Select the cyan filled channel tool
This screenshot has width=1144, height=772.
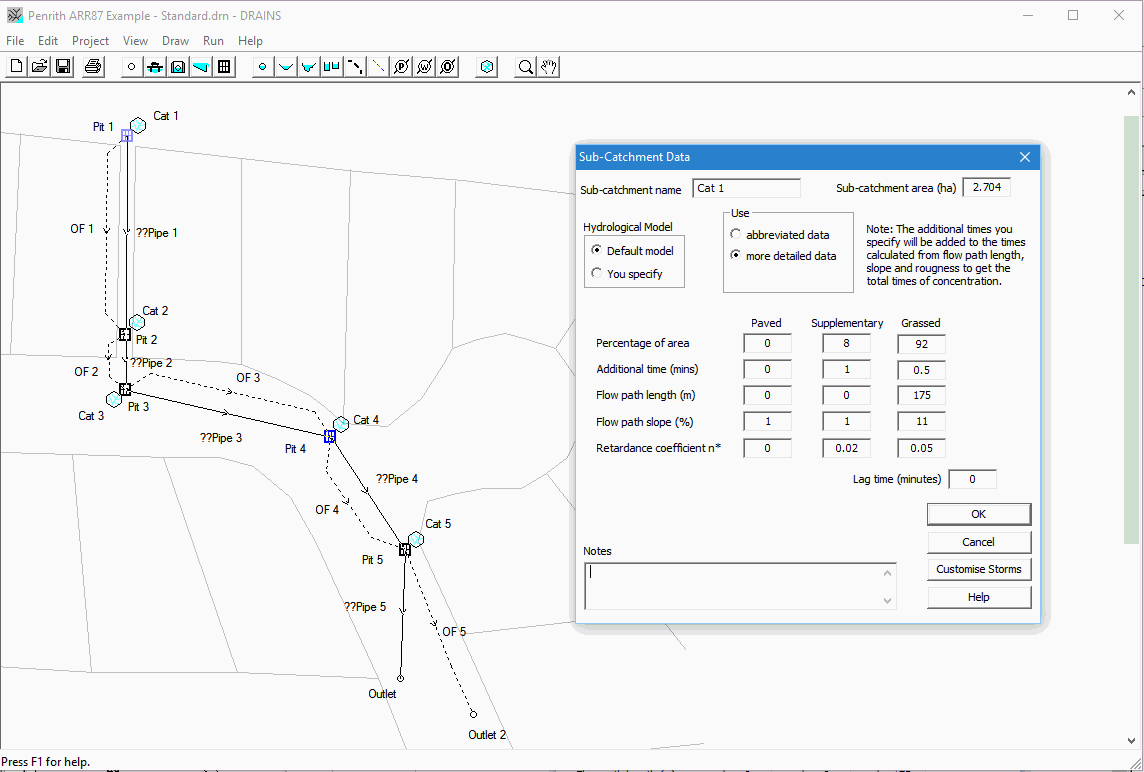309,67
